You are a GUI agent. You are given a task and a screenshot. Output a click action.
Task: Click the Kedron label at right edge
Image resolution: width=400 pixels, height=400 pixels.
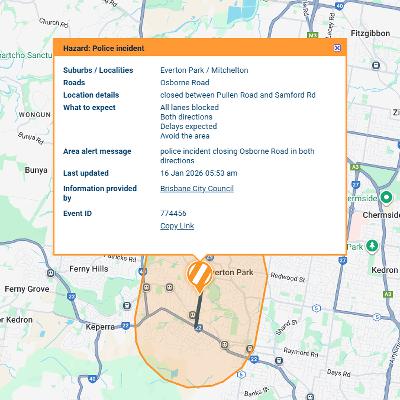385,270
